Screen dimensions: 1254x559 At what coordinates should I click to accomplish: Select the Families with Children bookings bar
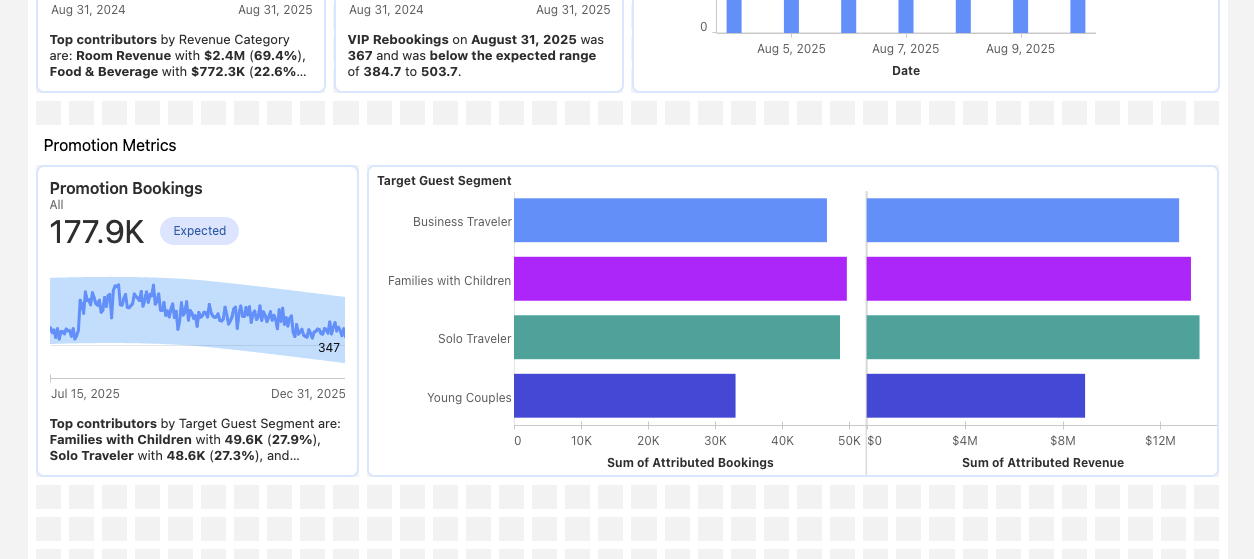(x=680, y=279)
